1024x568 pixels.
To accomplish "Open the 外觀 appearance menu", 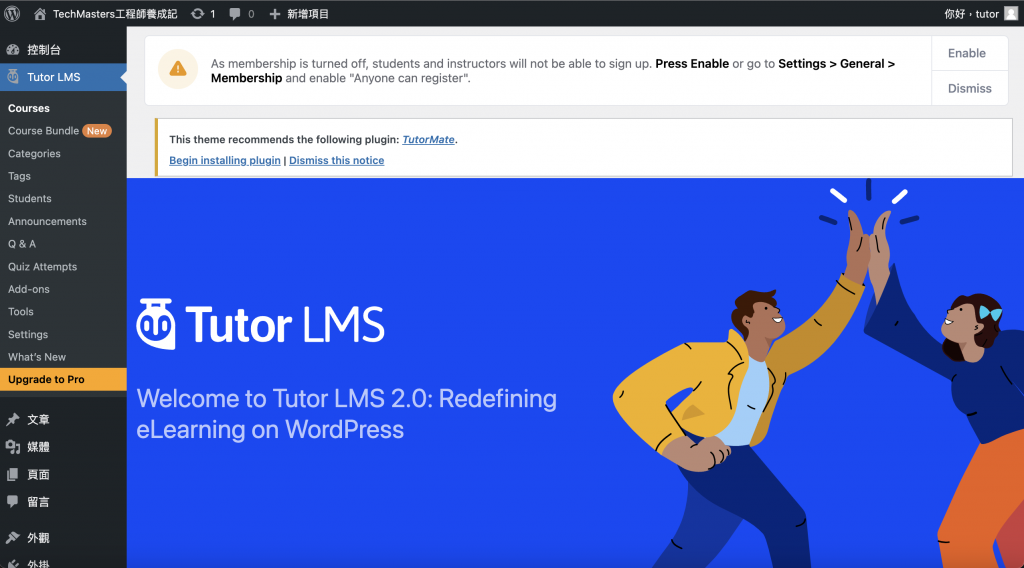I will click(x=38, y=537).
